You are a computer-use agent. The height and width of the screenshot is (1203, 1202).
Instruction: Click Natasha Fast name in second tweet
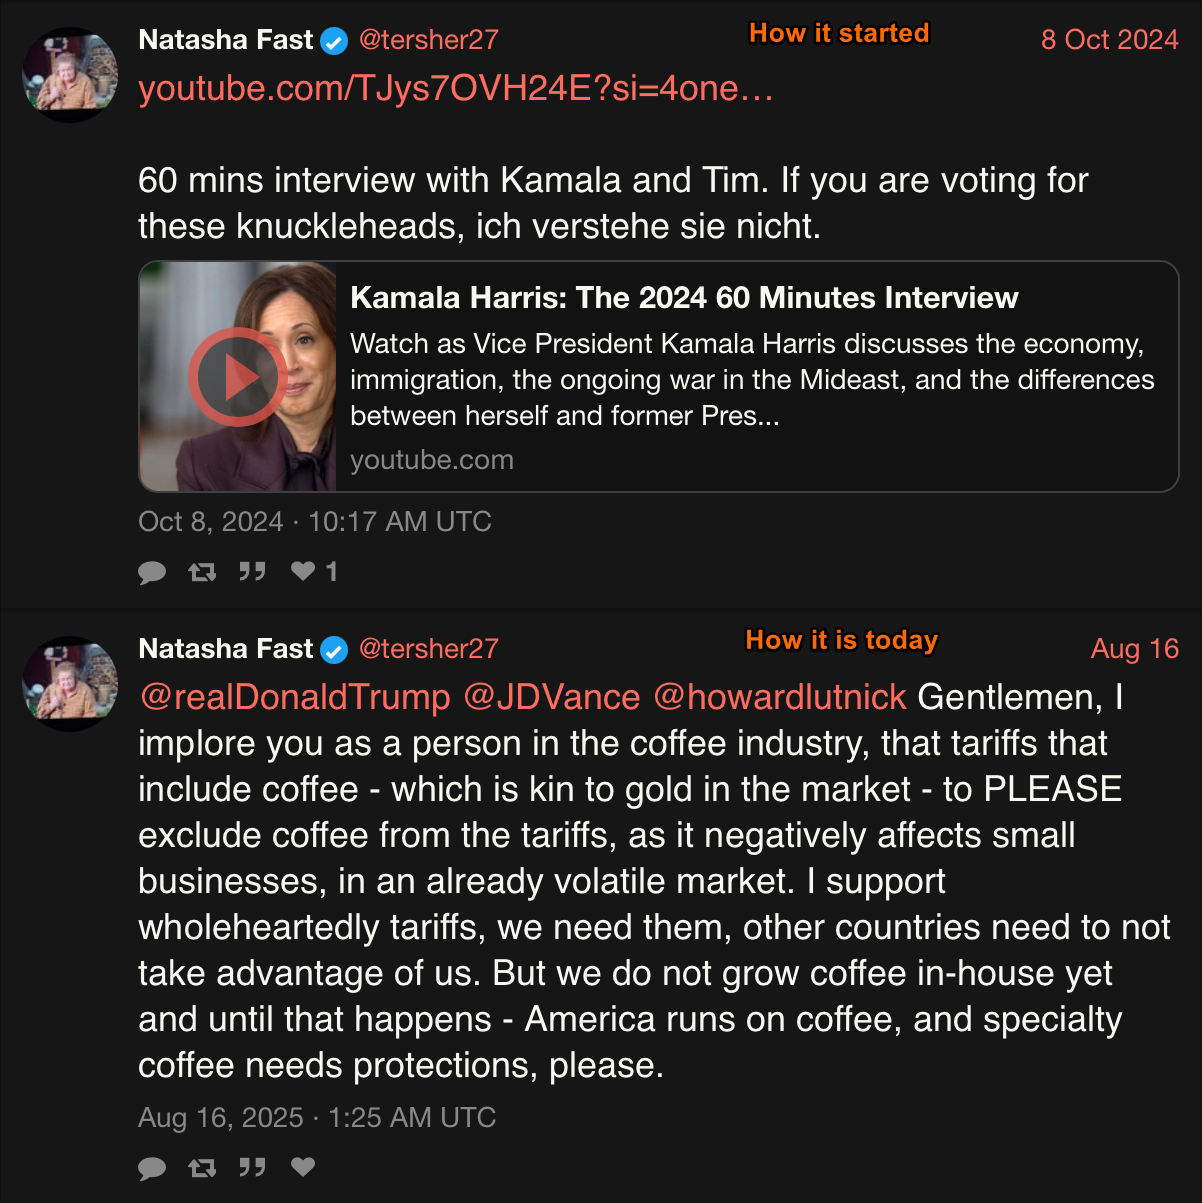pyautogui.click(x=226, y=649)
